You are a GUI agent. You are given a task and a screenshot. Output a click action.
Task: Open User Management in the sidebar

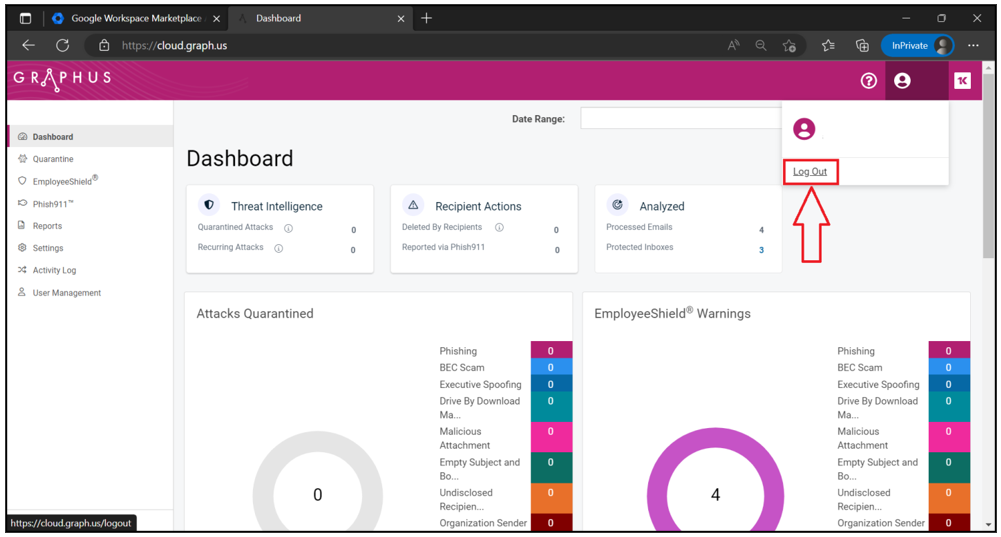pyautogui.click(x=90, y=292)
